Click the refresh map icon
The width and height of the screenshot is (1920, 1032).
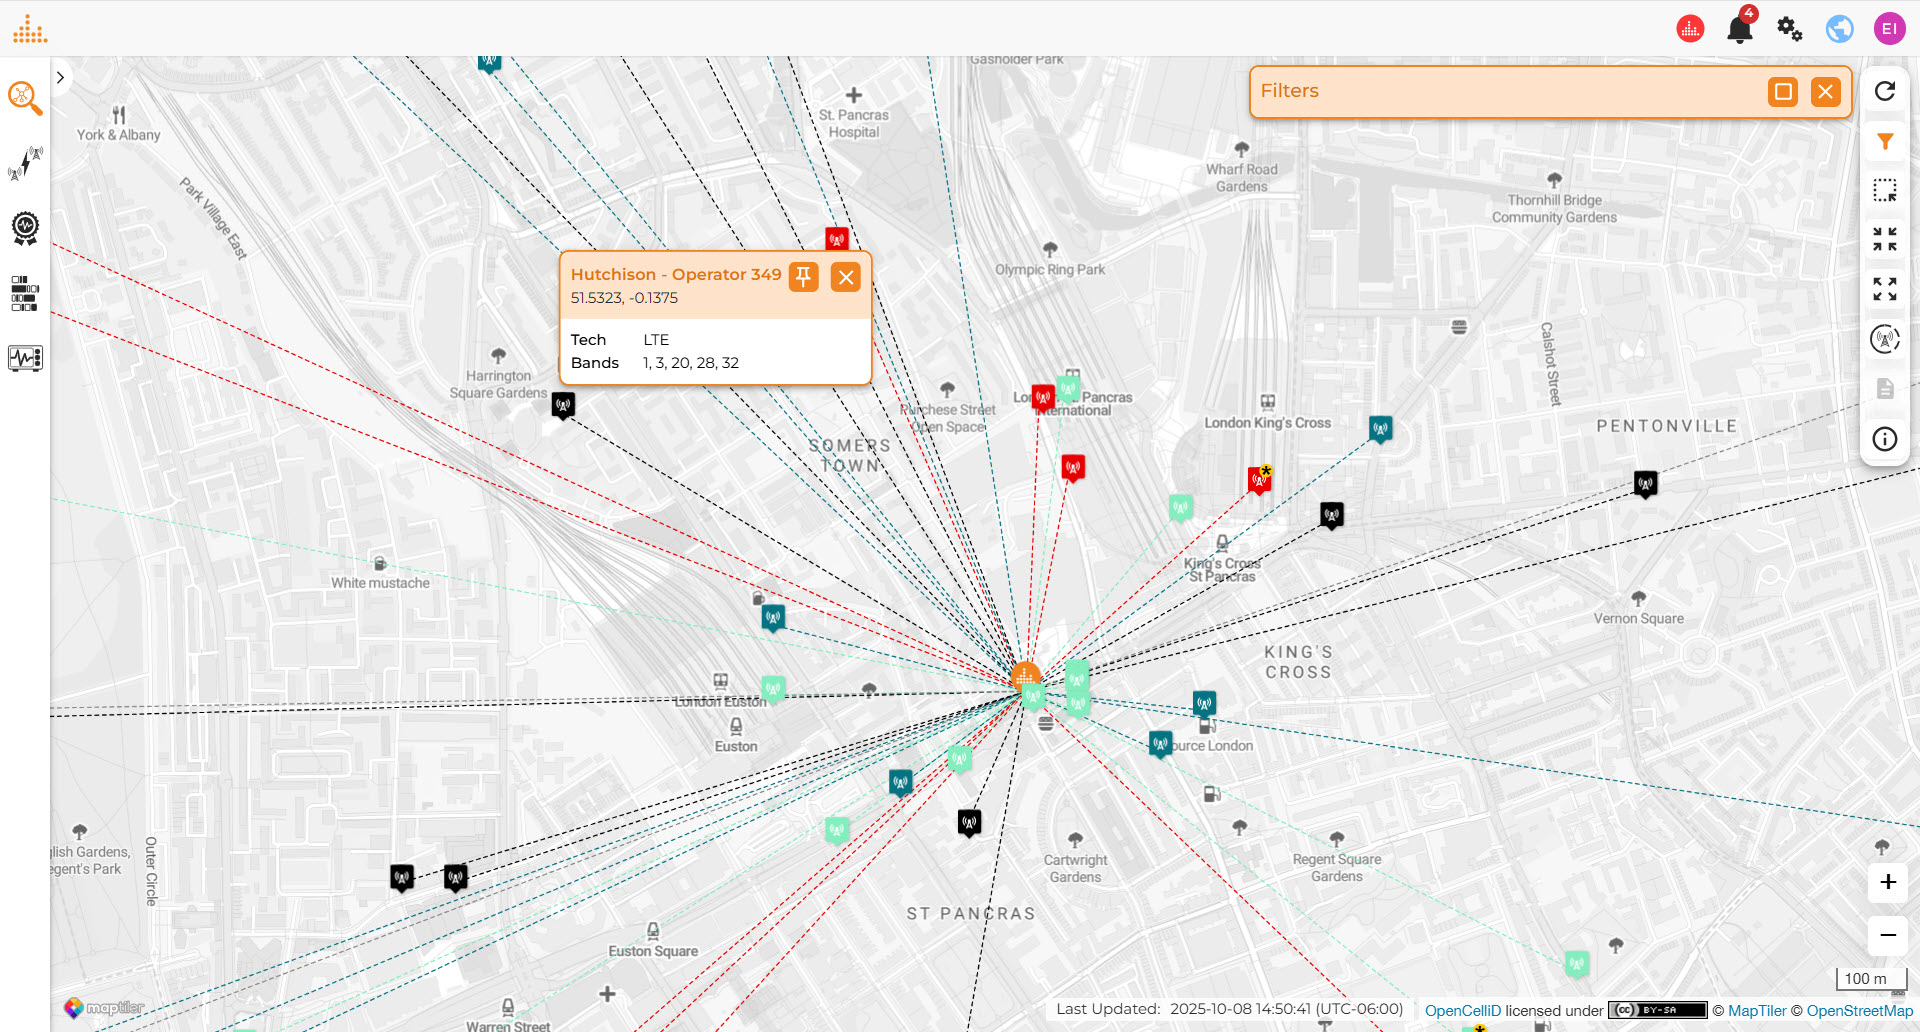(1885, 92)
